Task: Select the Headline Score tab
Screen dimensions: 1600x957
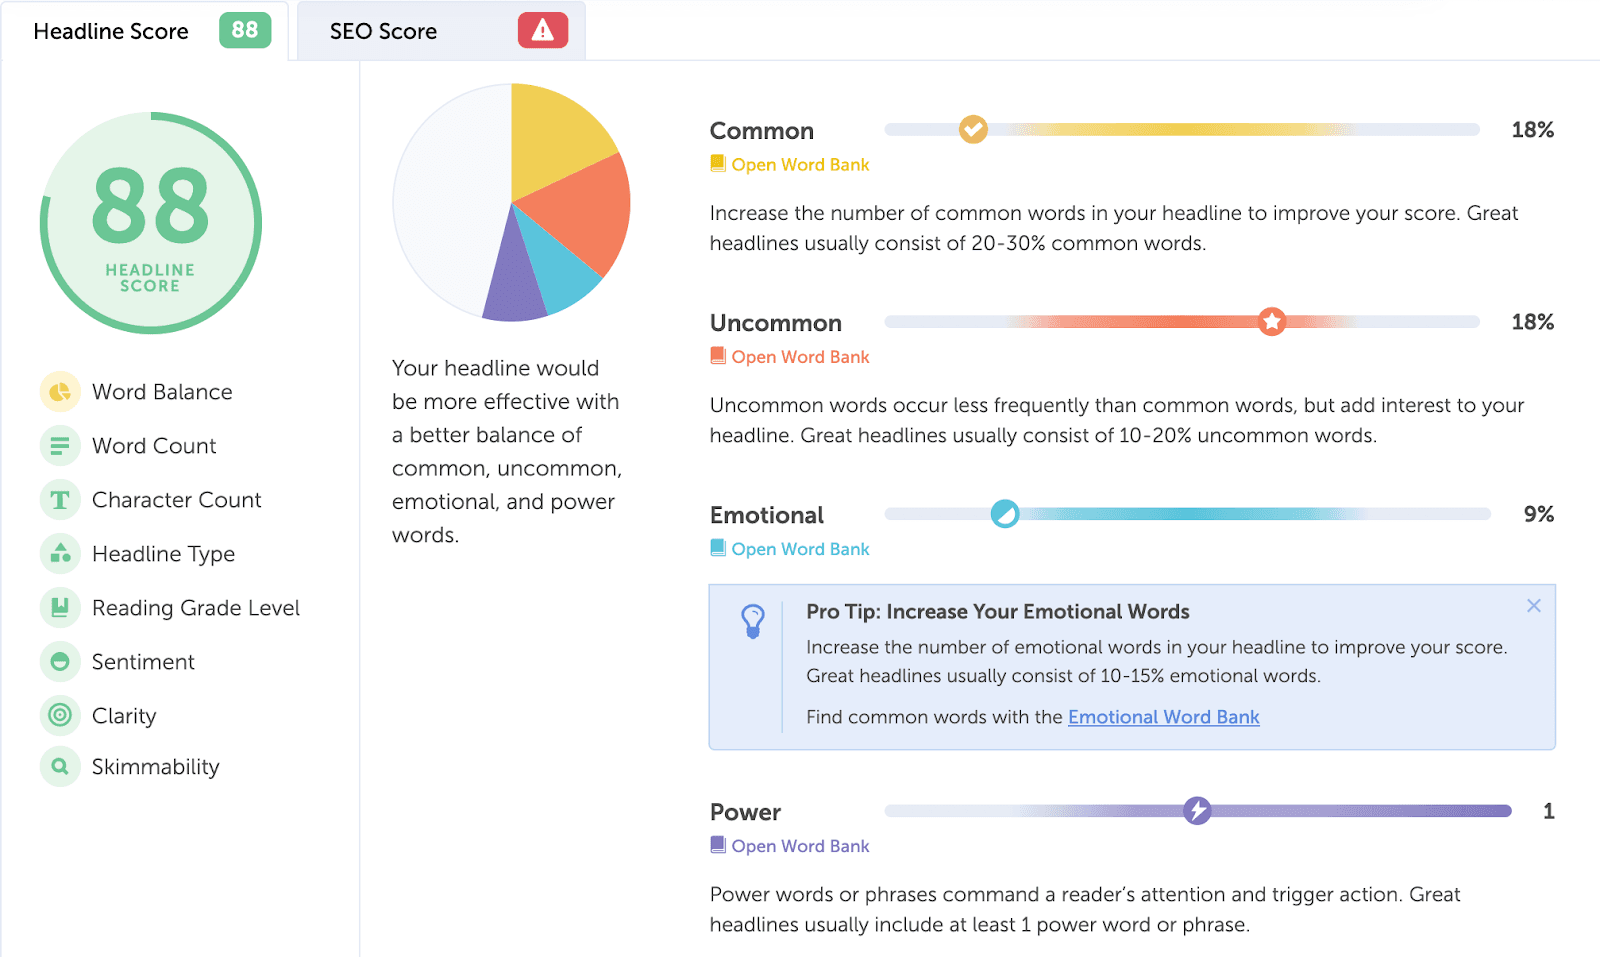Action: click(111, 31)
